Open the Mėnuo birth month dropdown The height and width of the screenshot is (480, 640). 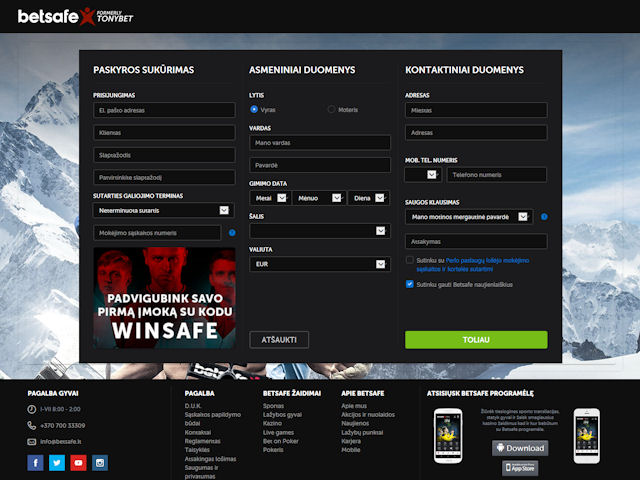click(x=319, y=198)
